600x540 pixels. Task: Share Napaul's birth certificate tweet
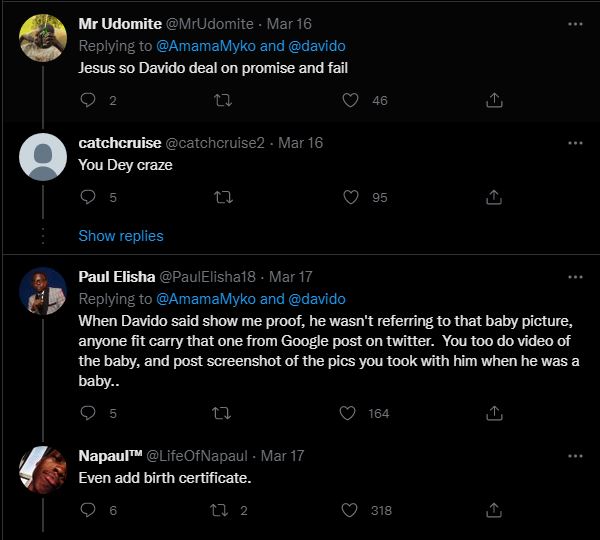pos(493,510)
